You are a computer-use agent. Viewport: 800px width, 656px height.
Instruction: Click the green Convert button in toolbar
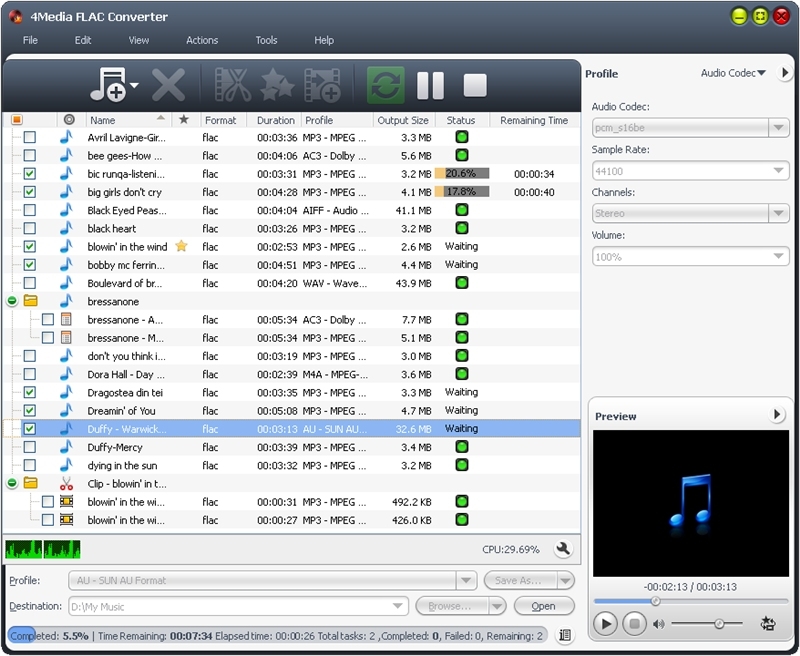coord(385,84)
